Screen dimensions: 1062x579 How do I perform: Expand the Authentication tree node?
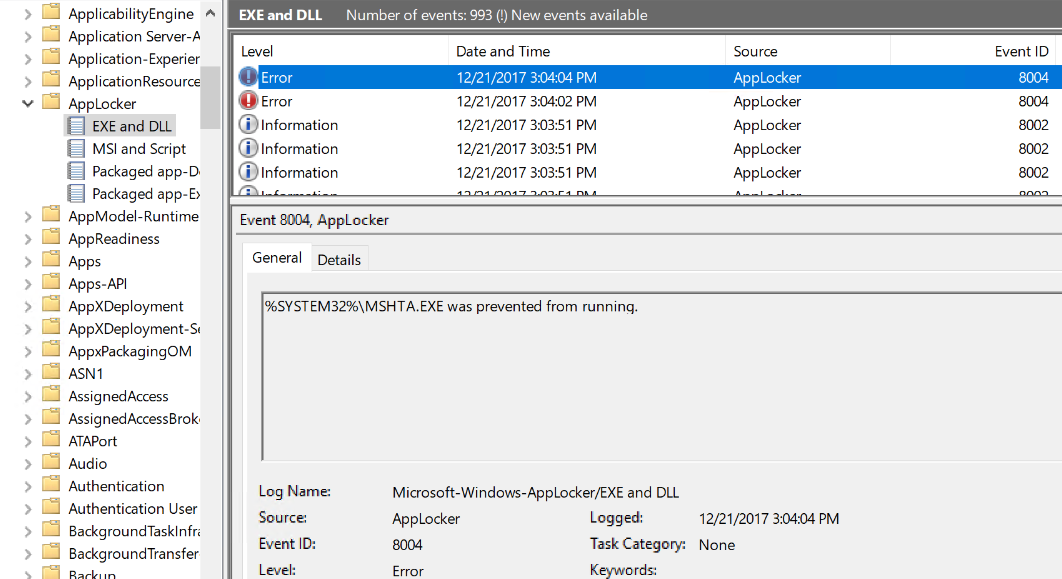click(27, 486)
